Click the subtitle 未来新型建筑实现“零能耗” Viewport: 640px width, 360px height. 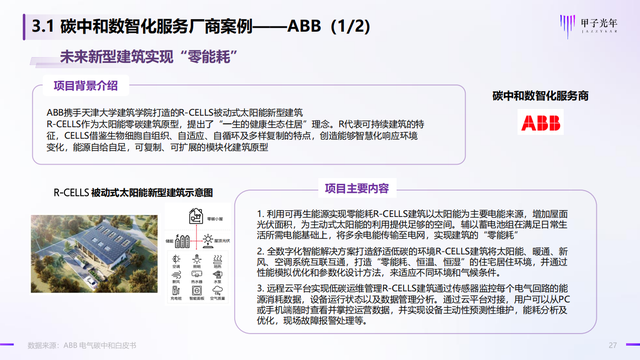(149, 57)
